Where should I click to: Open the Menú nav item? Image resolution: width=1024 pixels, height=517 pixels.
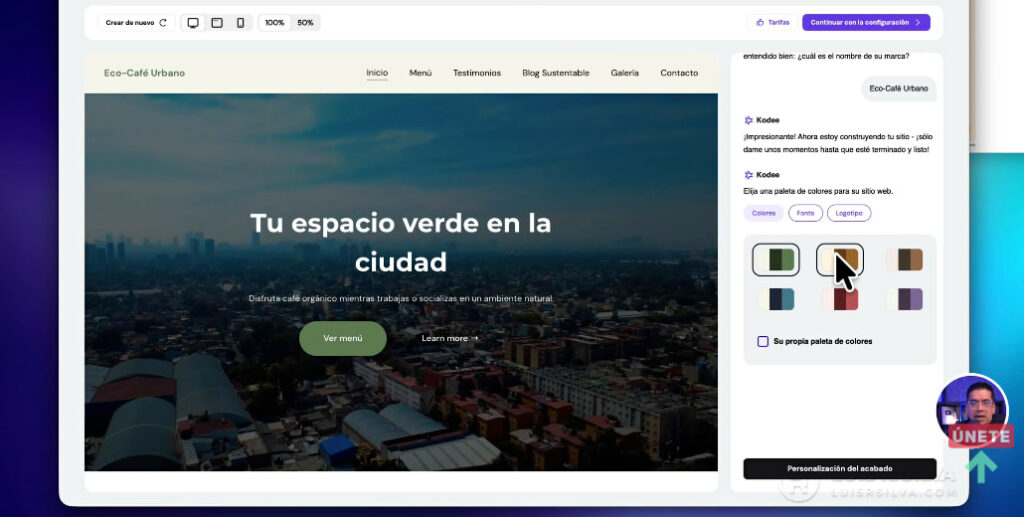click(x=421, y=73)
